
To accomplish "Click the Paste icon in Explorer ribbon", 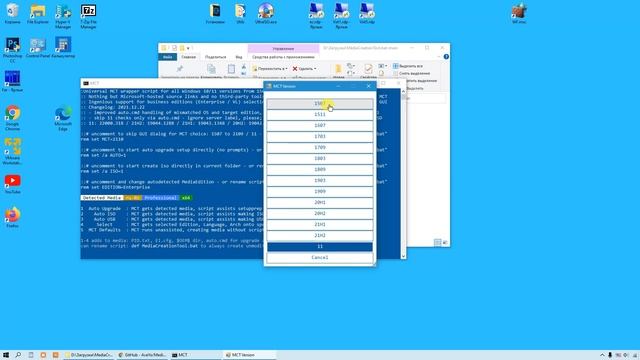I will 231,69.
